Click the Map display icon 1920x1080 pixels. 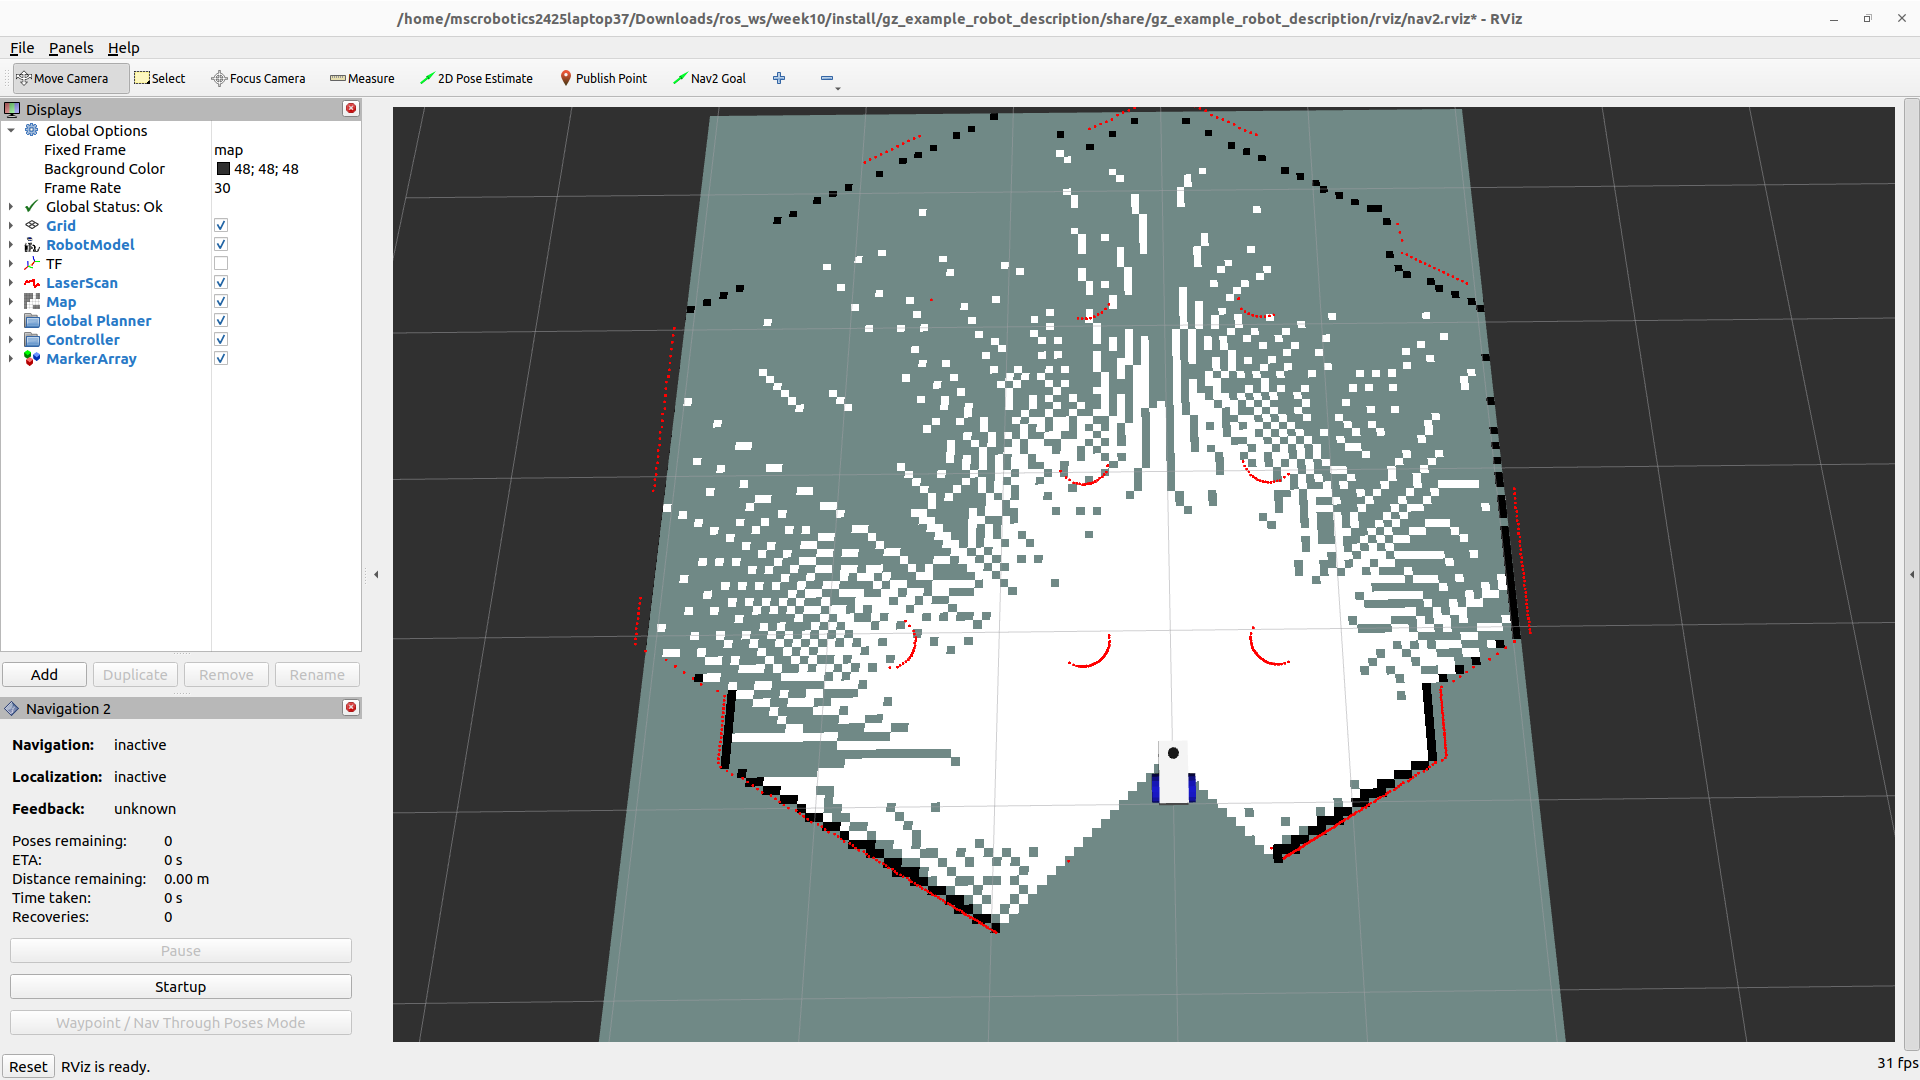[x=32, y=301]
